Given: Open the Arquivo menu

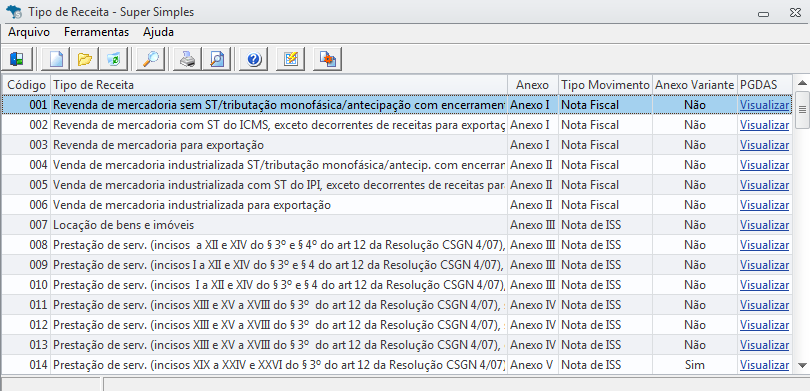Looking at the screenshot, I should (29, 32).
